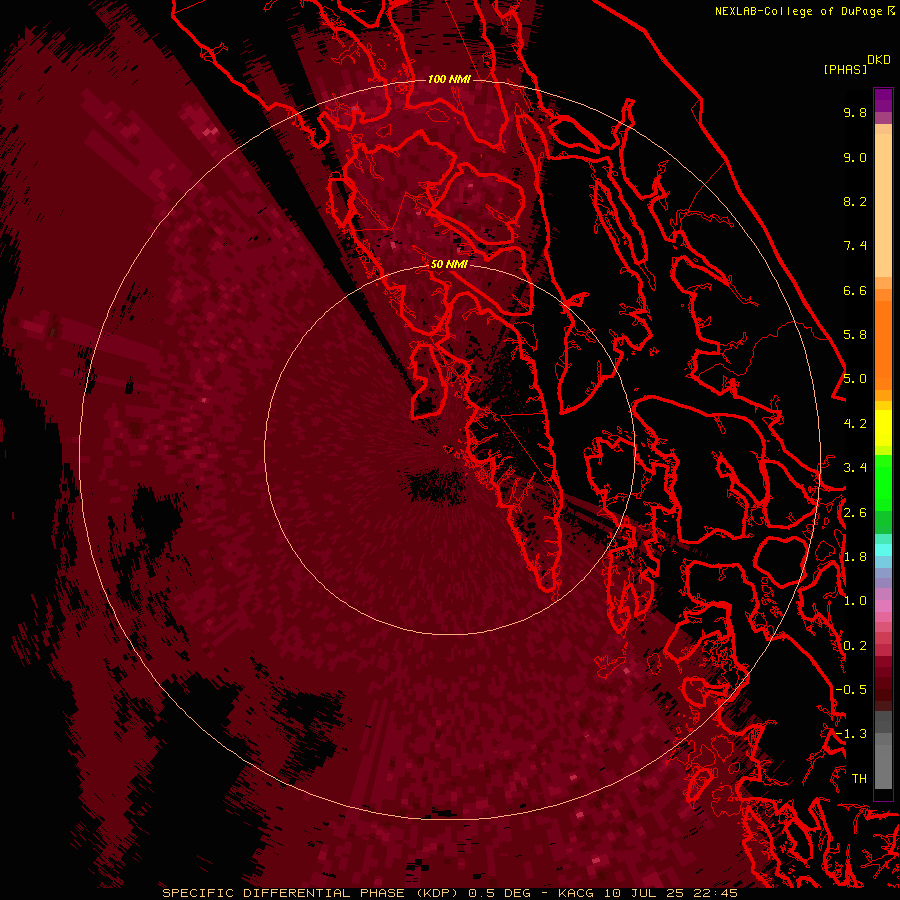Viewport: 900px width, 900px height.
Task: Select the [PHAS] label above the color bar
Action: 845,69
